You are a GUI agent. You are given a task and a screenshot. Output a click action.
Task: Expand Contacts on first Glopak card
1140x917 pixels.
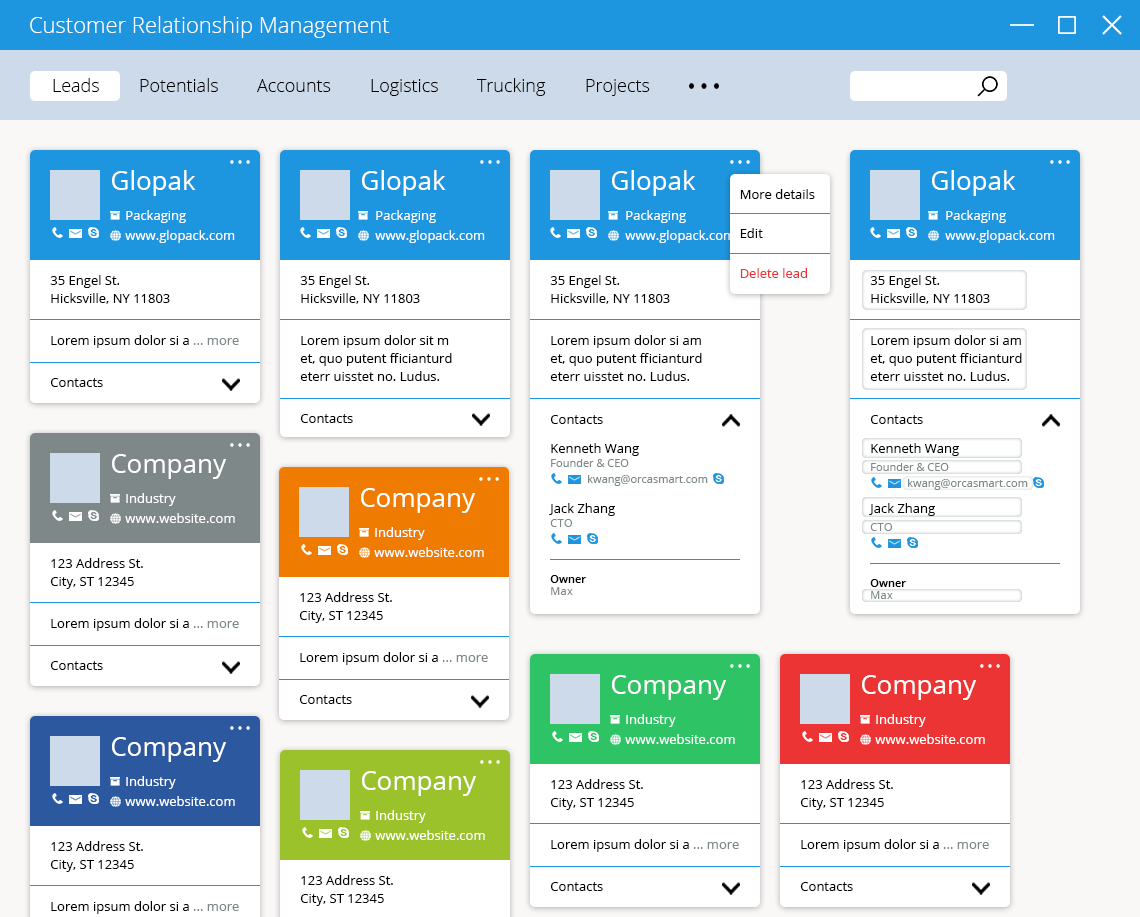coord(231,384)
